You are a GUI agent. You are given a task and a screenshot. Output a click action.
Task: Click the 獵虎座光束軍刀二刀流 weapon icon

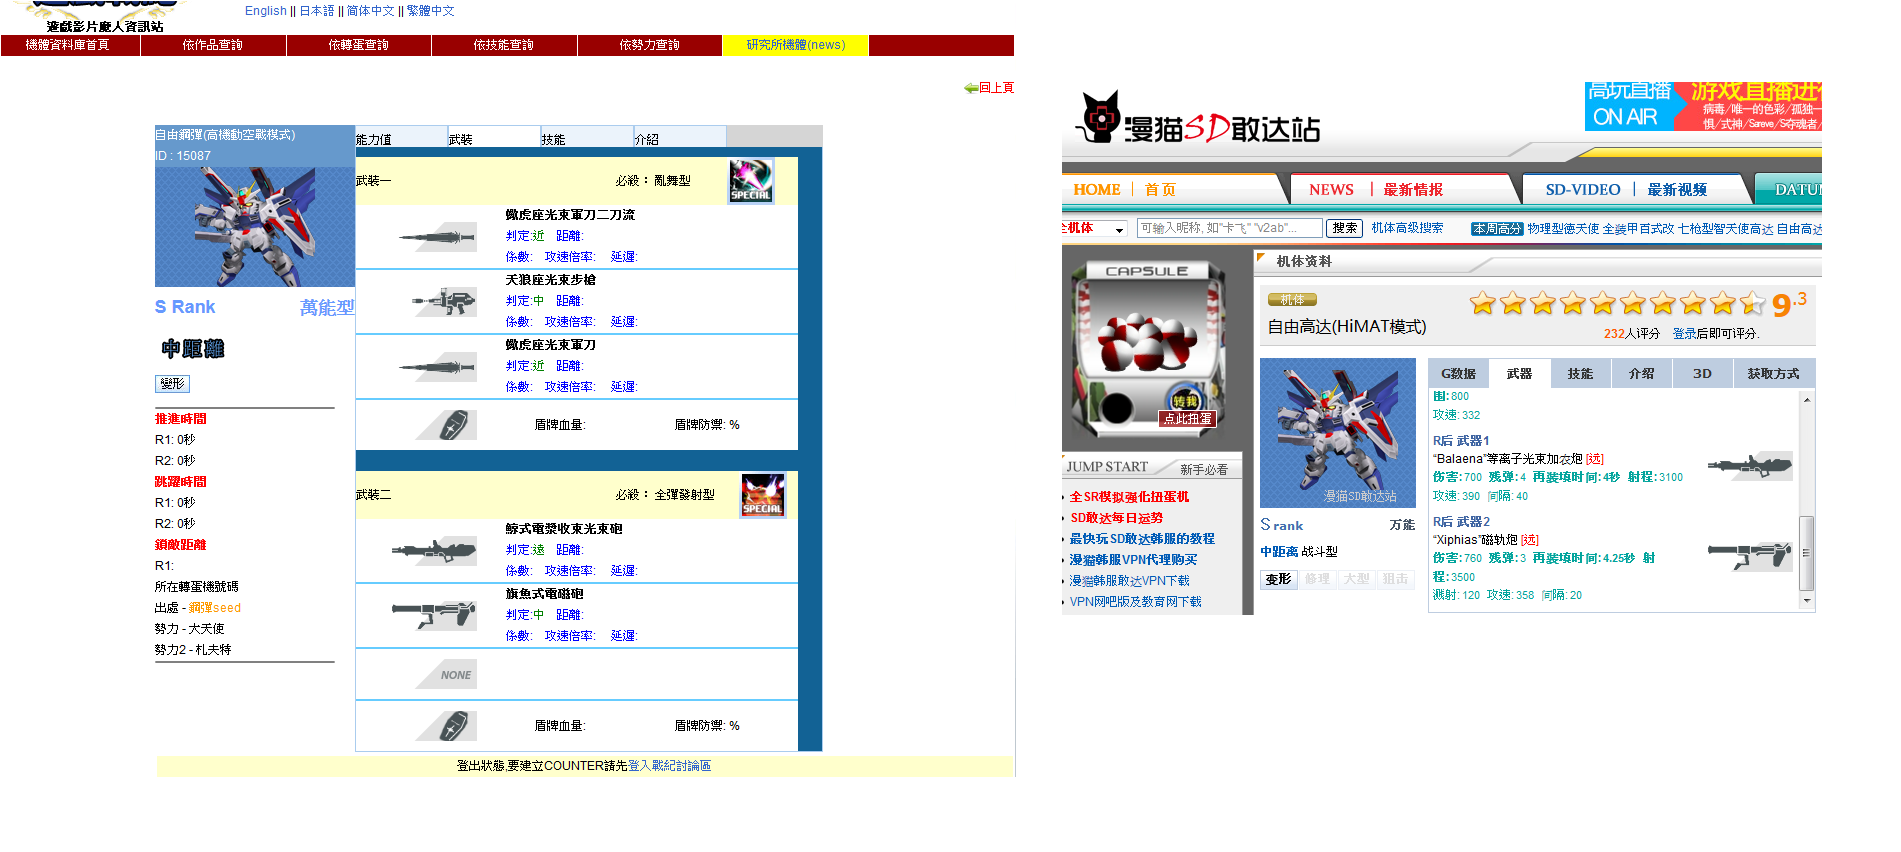(437, 237)
